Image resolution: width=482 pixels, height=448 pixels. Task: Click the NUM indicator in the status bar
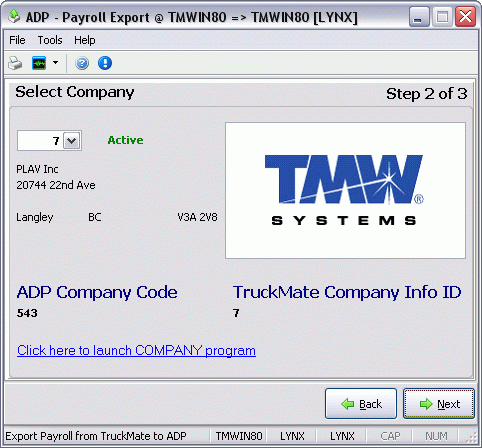click(436, 436)
